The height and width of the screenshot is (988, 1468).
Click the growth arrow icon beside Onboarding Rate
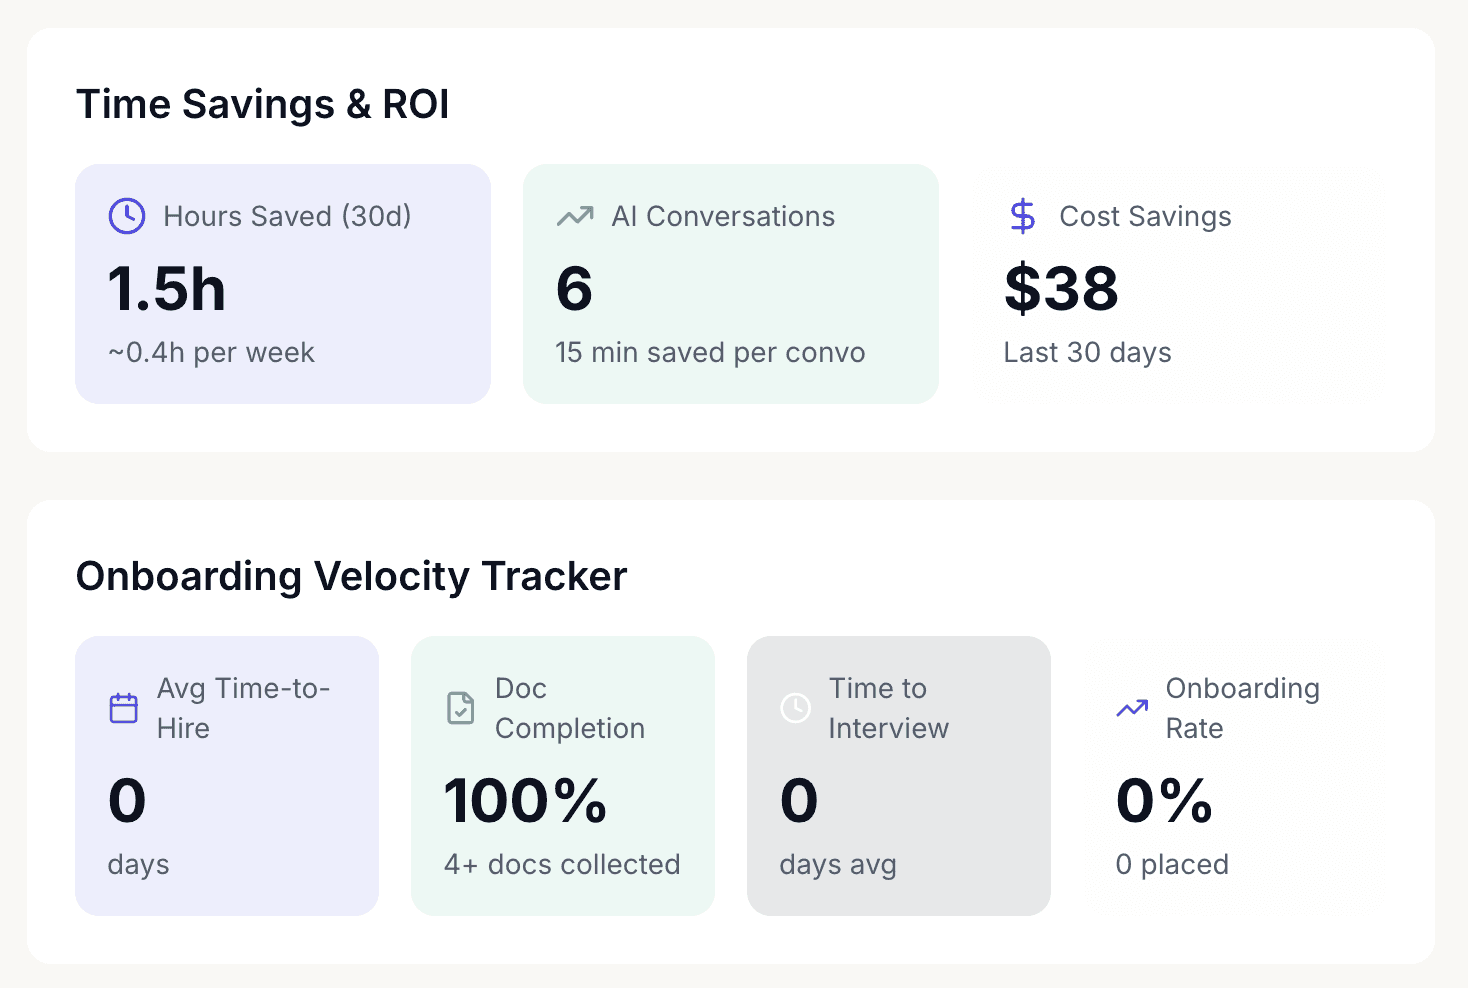tap(1131, 707)
